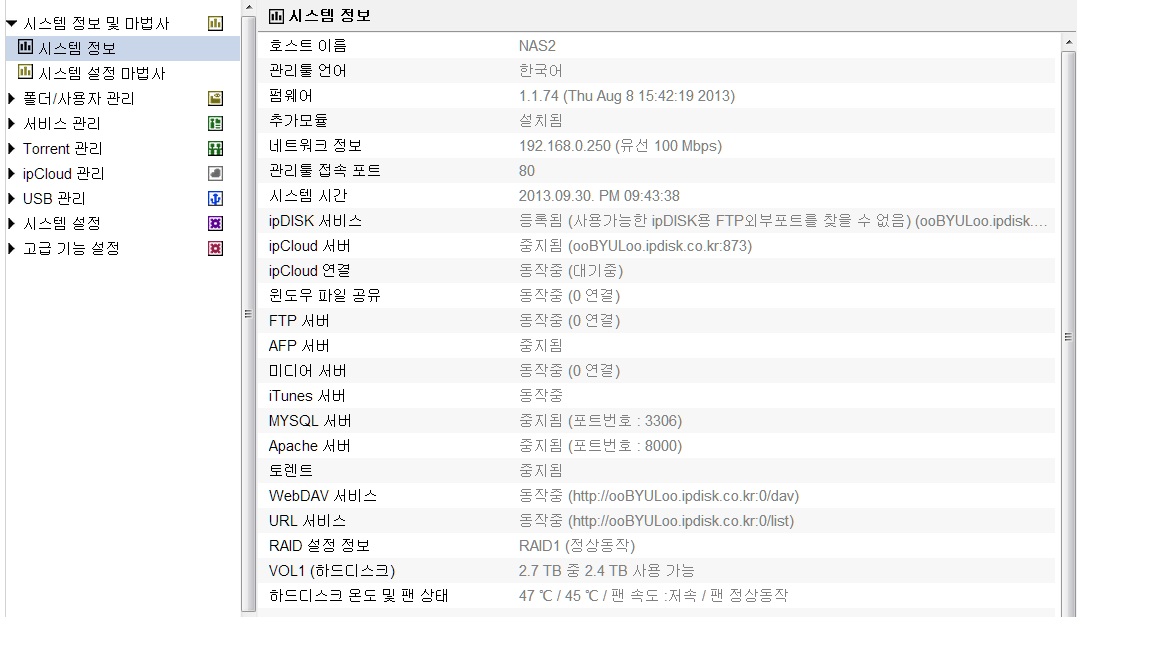Expand the 폴더/사용자 관리 section
Viewport: 1152px width, 648px height.
11,98
